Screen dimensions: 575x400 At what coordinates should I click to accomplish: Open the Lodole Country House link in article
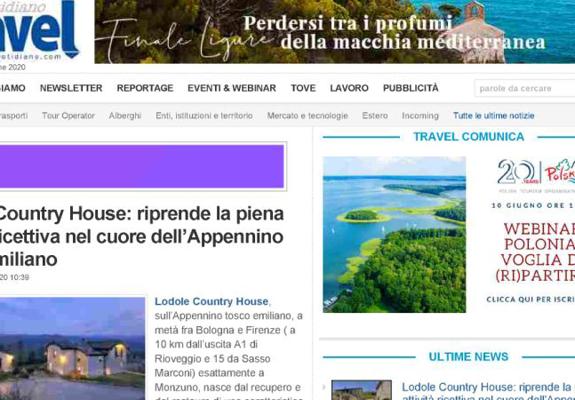(211, 301)
